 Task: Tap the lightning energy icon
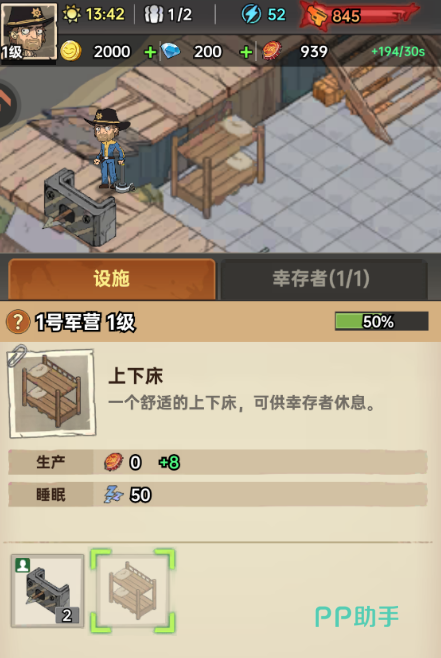coord(251,14)
